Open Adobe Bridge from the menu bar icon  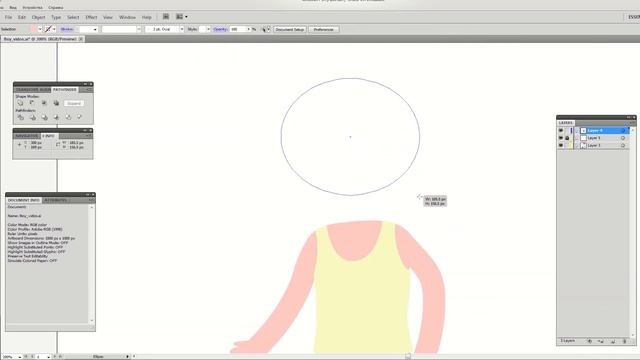[x=166, y=17]
